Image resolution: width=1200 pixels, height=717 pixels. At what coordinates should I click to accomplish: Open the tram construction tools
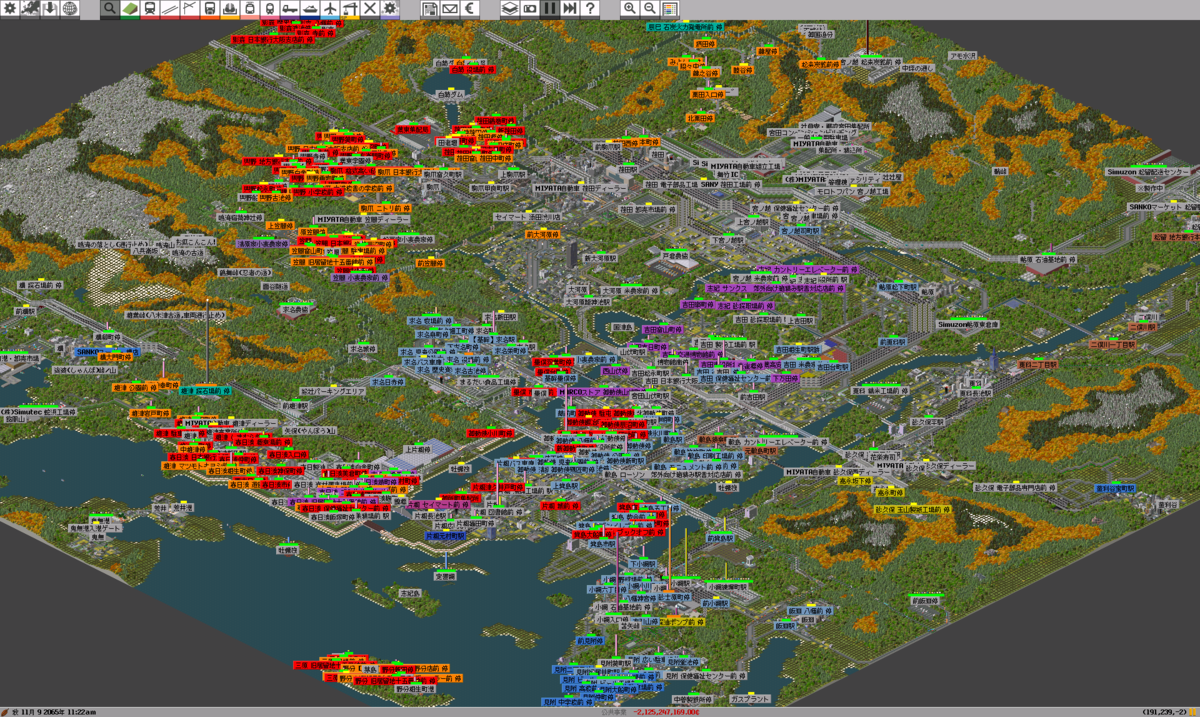tap(250, 9)
